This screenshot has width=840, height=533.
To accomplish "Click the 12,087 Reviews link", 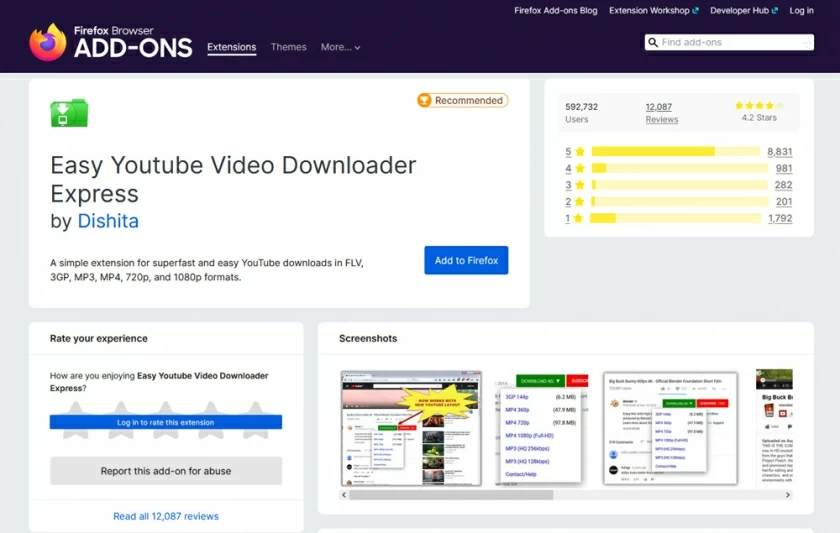I will coord(662,113).
